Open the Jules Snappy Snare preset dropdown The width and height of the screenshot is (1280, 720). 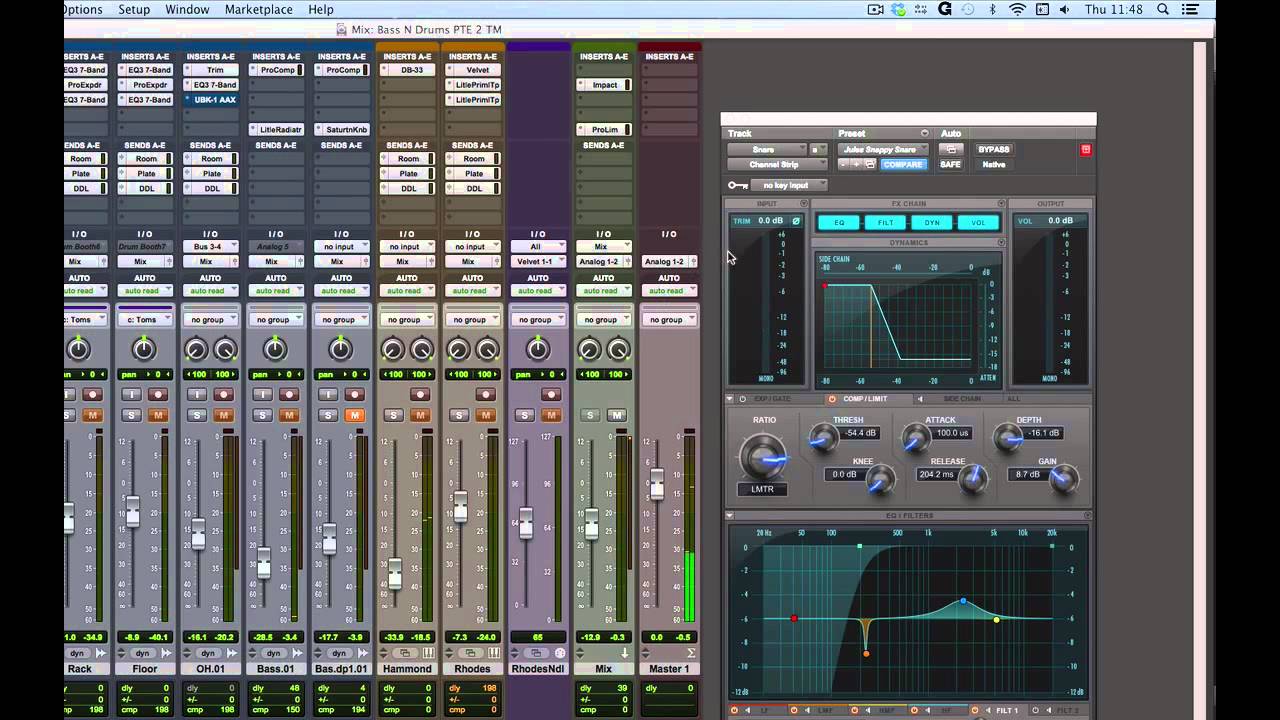pyautogui.click(x=885, y=150)
